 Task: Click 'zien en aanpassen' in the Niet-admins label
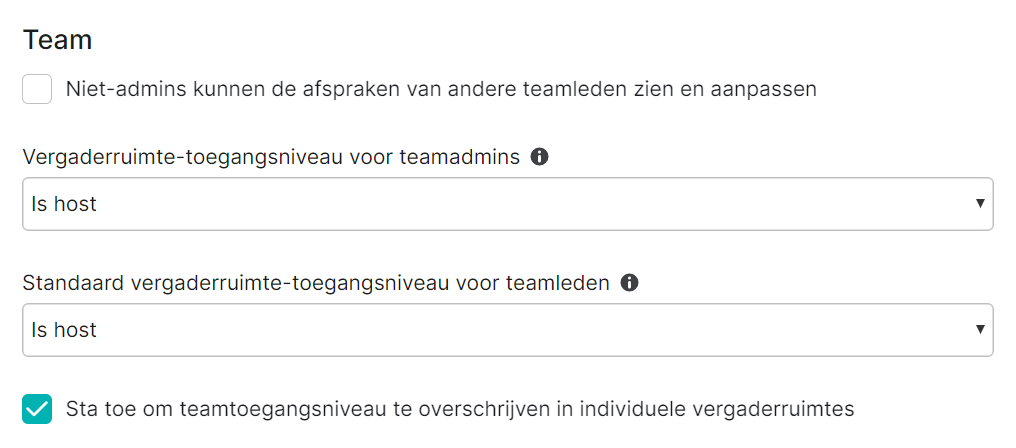(x=735, y=89)
